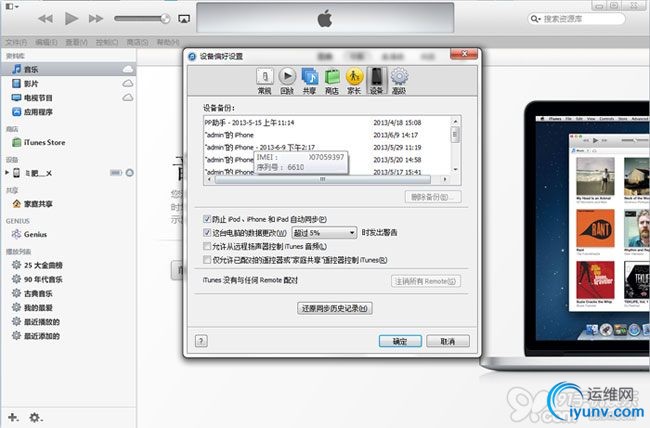Open 家庭共享 in the sidebar
Screen dimensions: 650x428
tap(68, 204)
